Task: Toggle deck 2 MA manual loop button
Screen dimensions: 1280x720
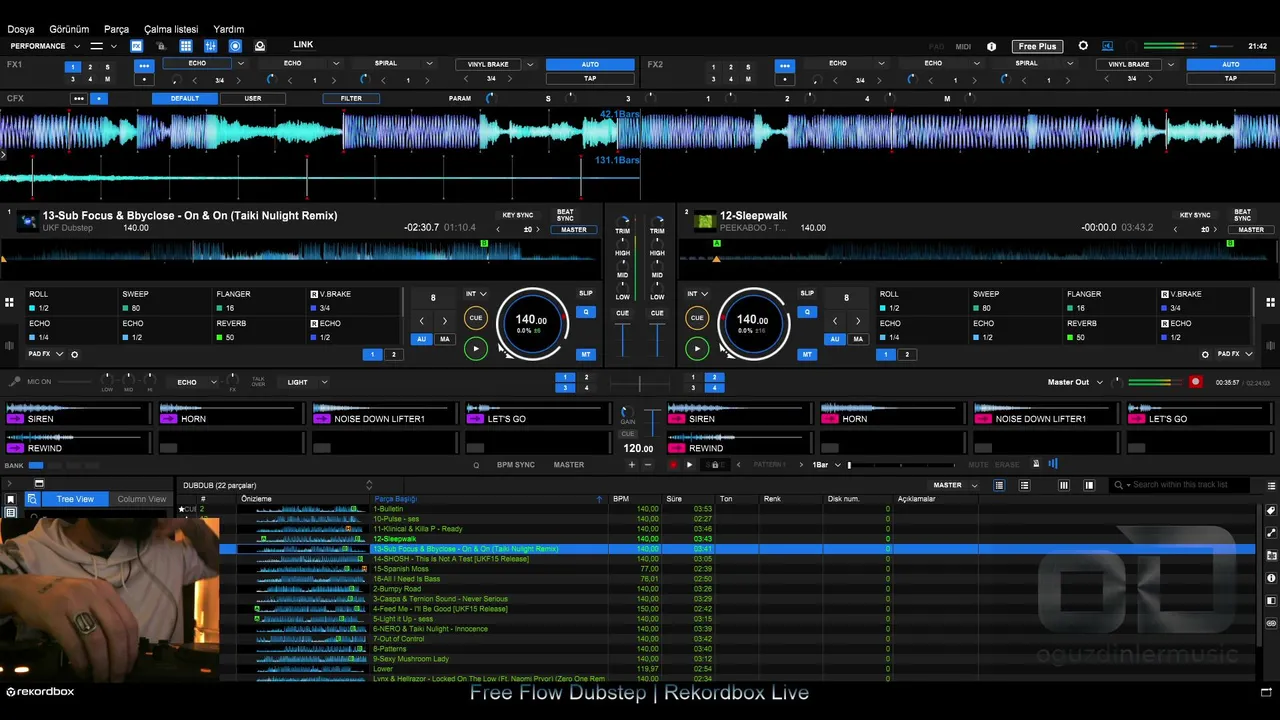Action: [x=858, y=339]
